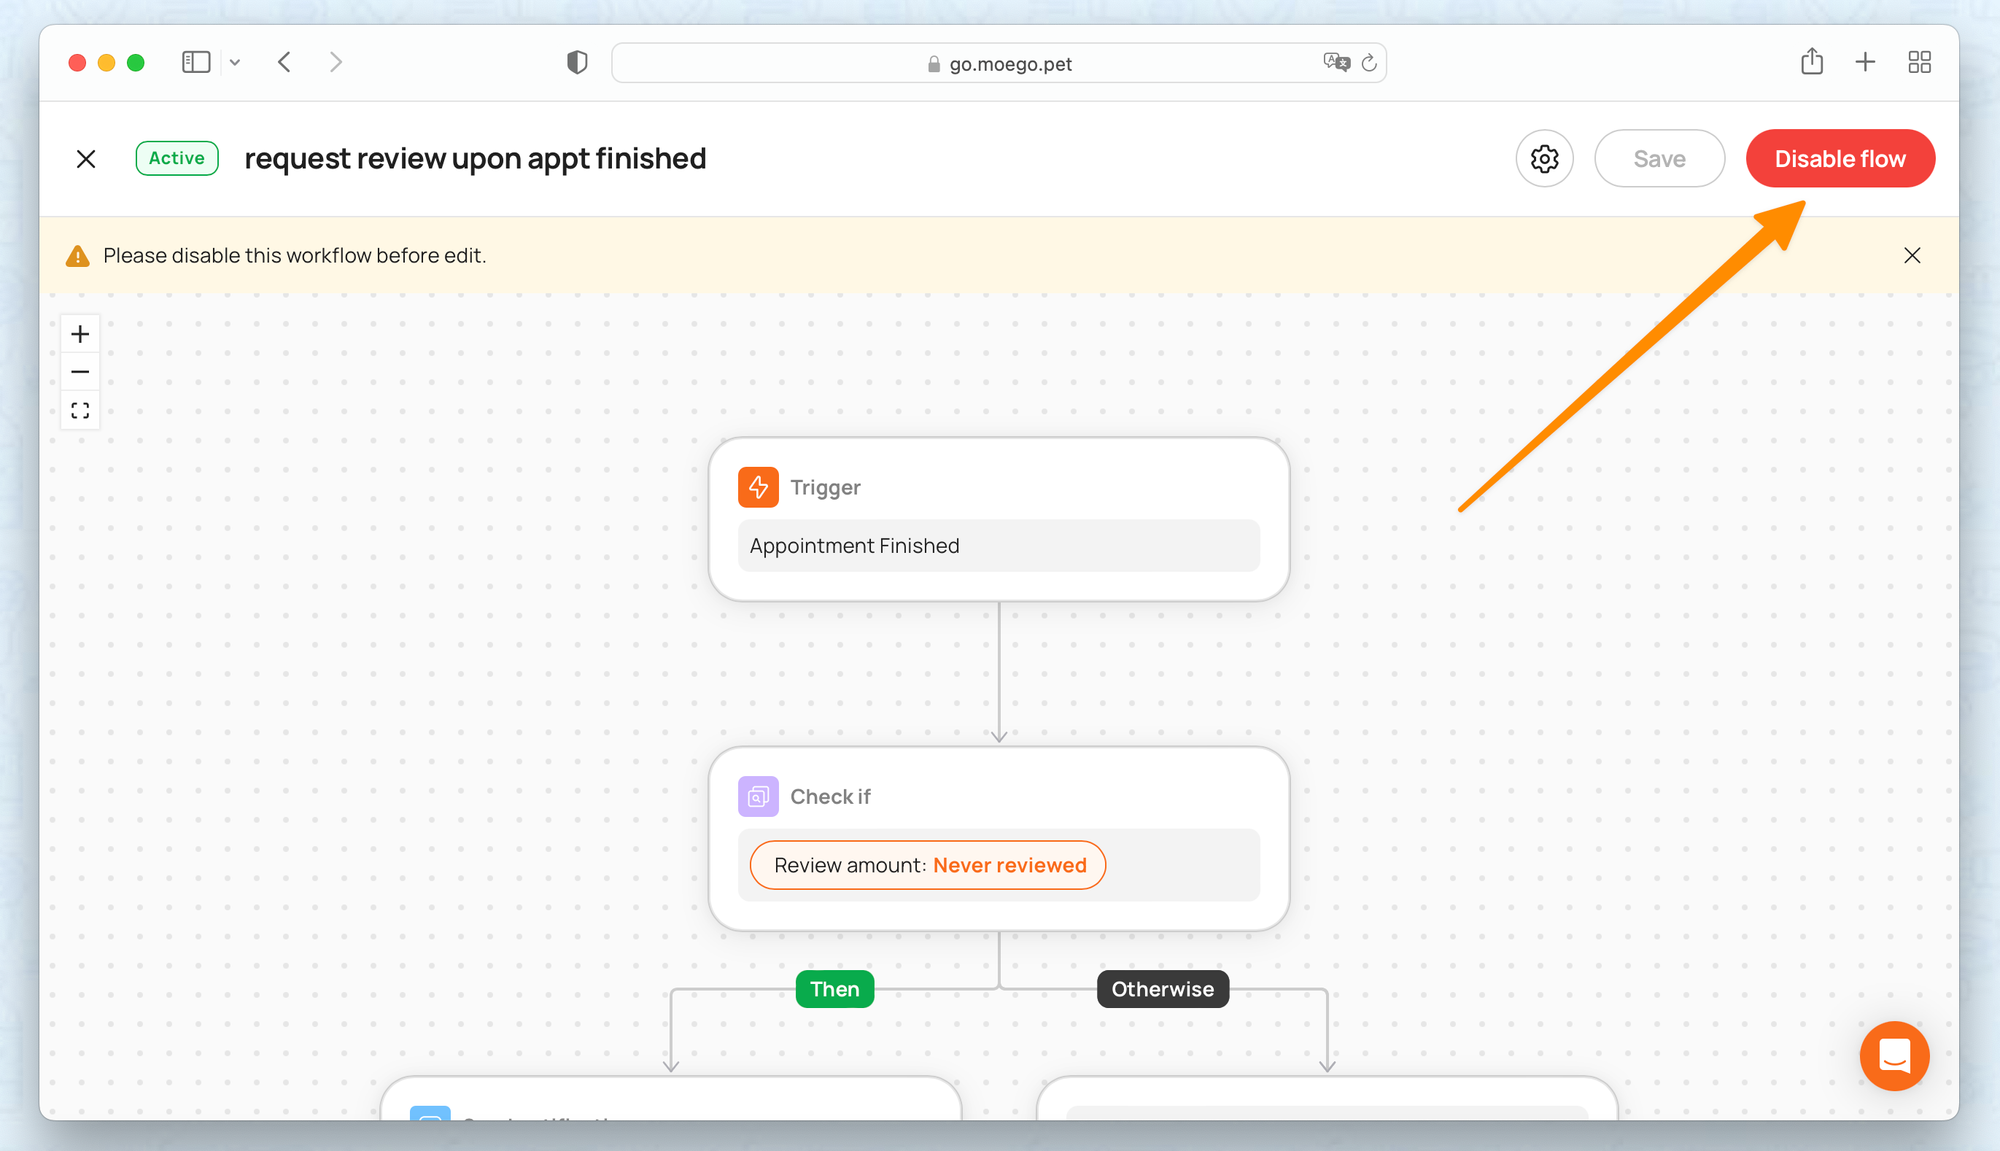
Task: Select the Appointment Finished trigger field
Action: coord(998,546)
